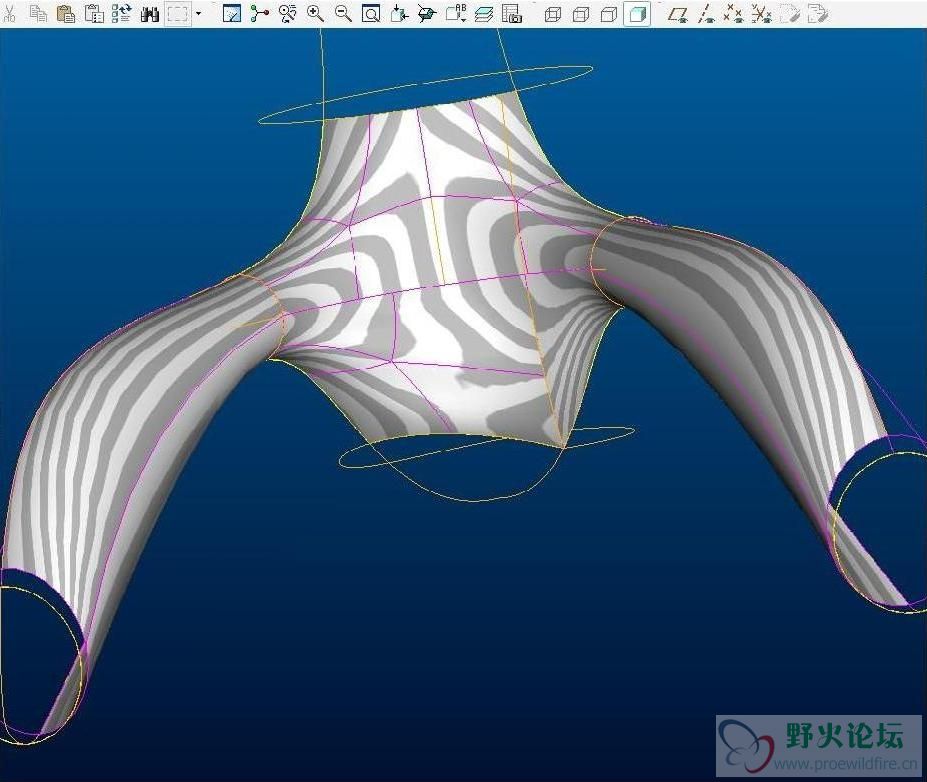Switch to Hidden Line display mode
Viewport: 927px width, 782px height.
click(x=581, y=14)
